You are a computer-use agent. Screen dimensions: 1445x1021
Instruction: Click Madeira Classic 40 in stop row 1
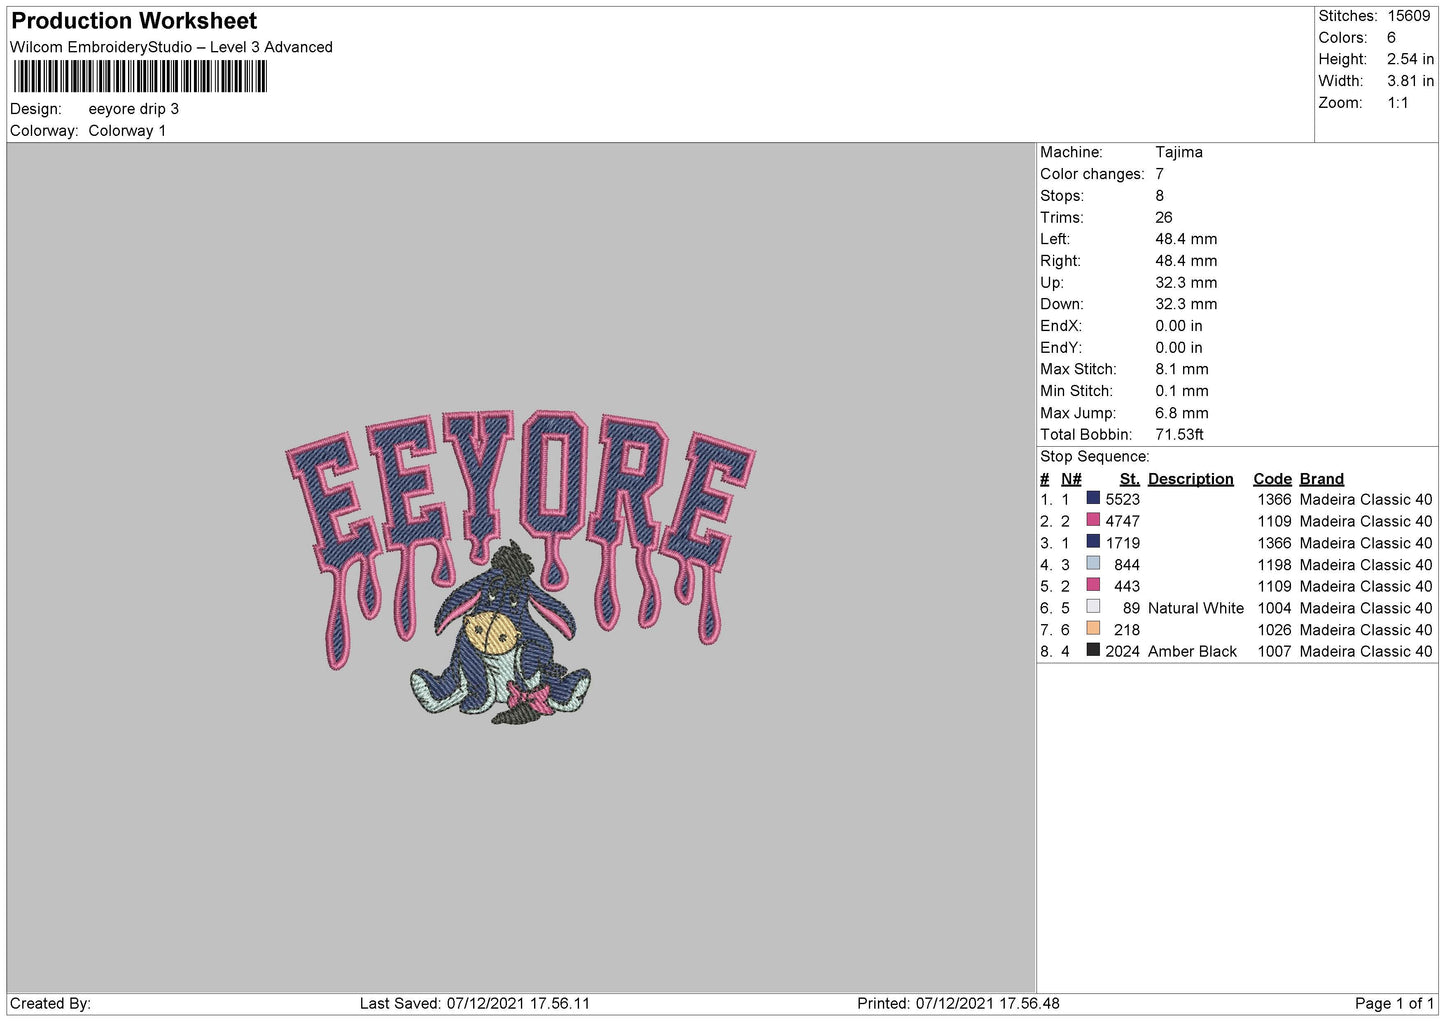(x=1366, y=499)
